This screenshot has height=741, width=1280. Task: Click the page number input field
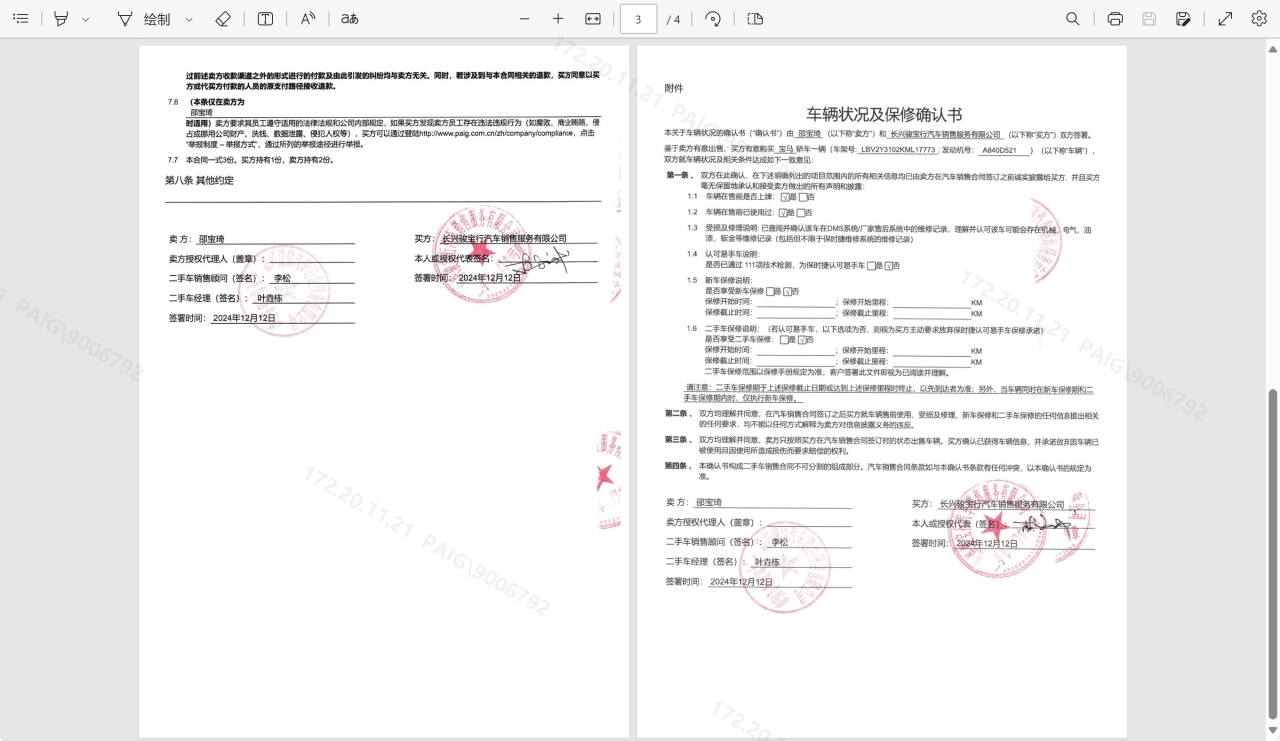(638, 19)
